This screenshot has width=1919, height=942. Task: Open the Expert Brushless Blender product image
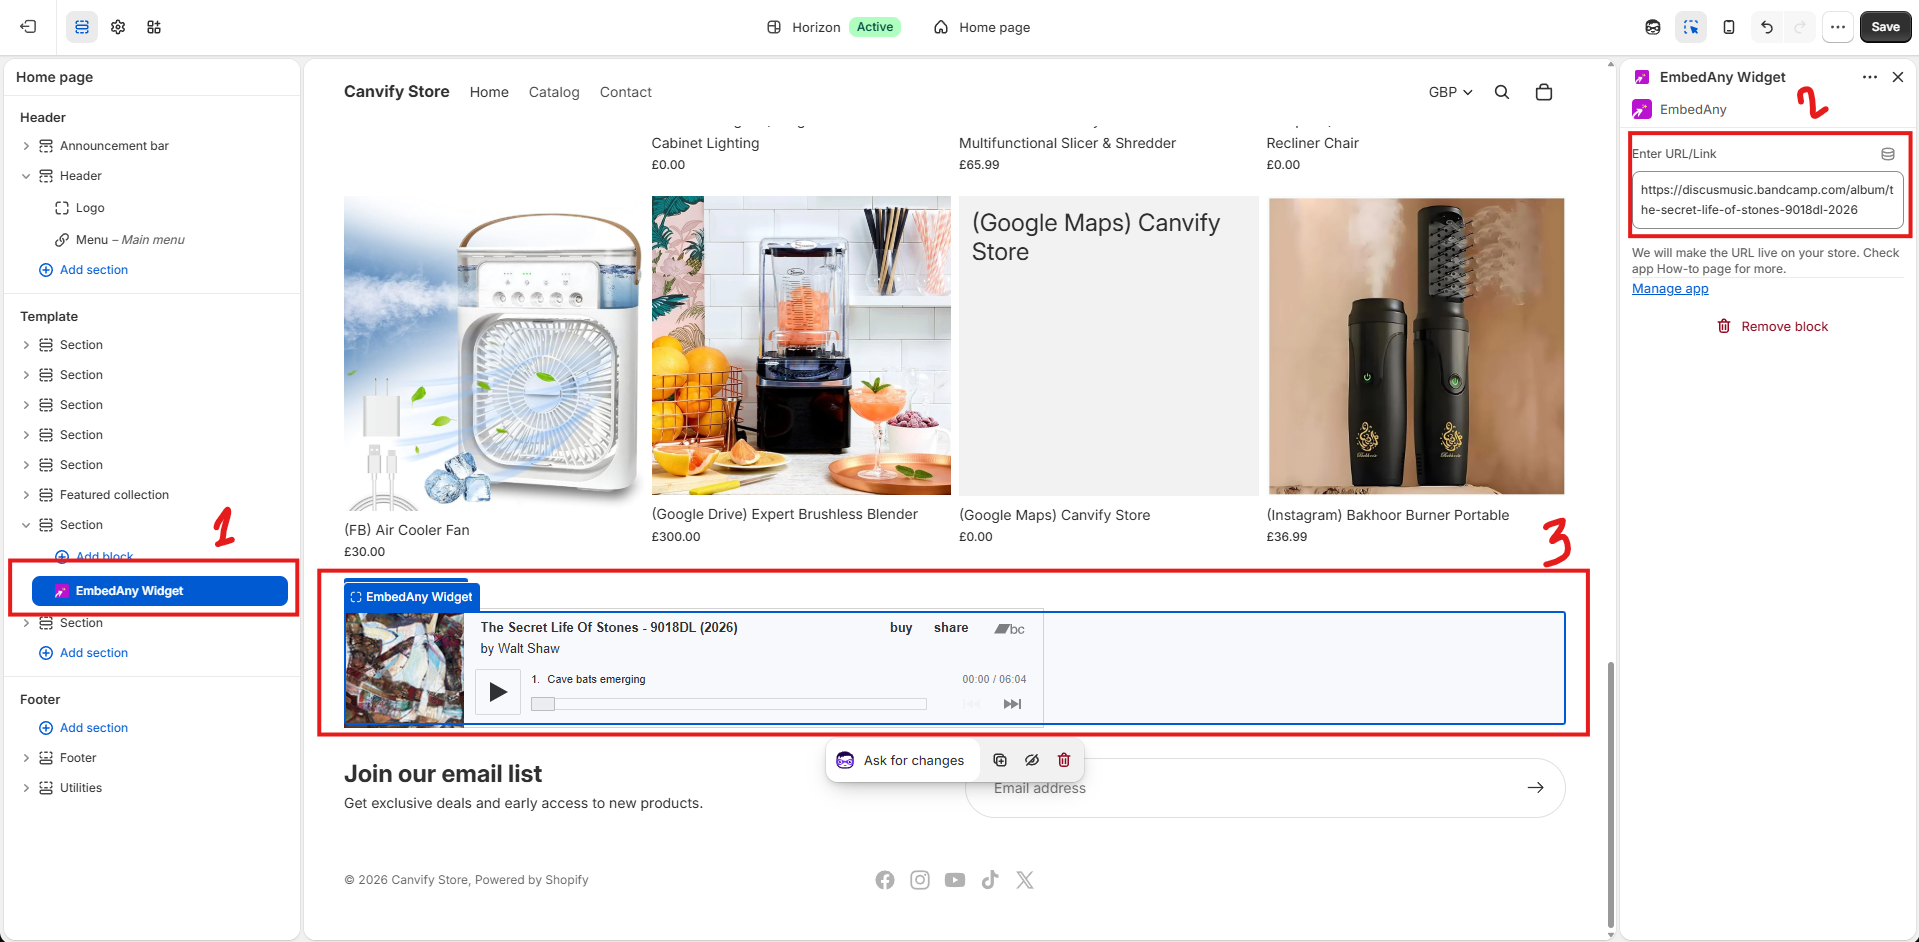click(x=801, y=345)
